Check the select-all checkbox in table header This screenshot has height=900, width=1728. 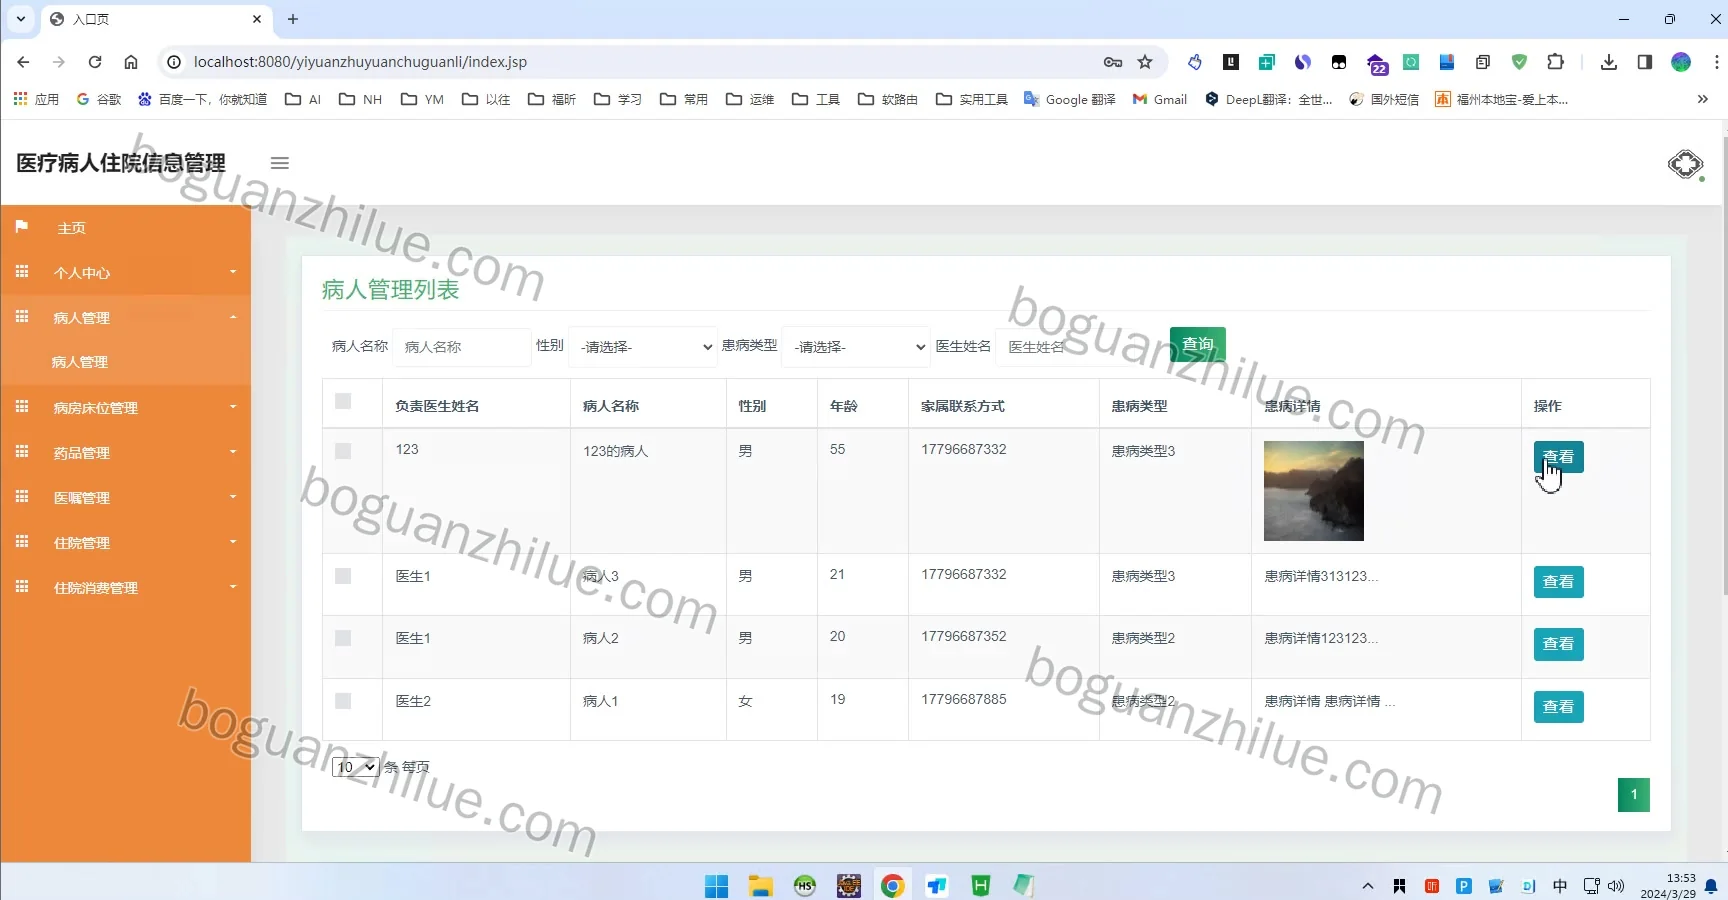tap(343, 401)
